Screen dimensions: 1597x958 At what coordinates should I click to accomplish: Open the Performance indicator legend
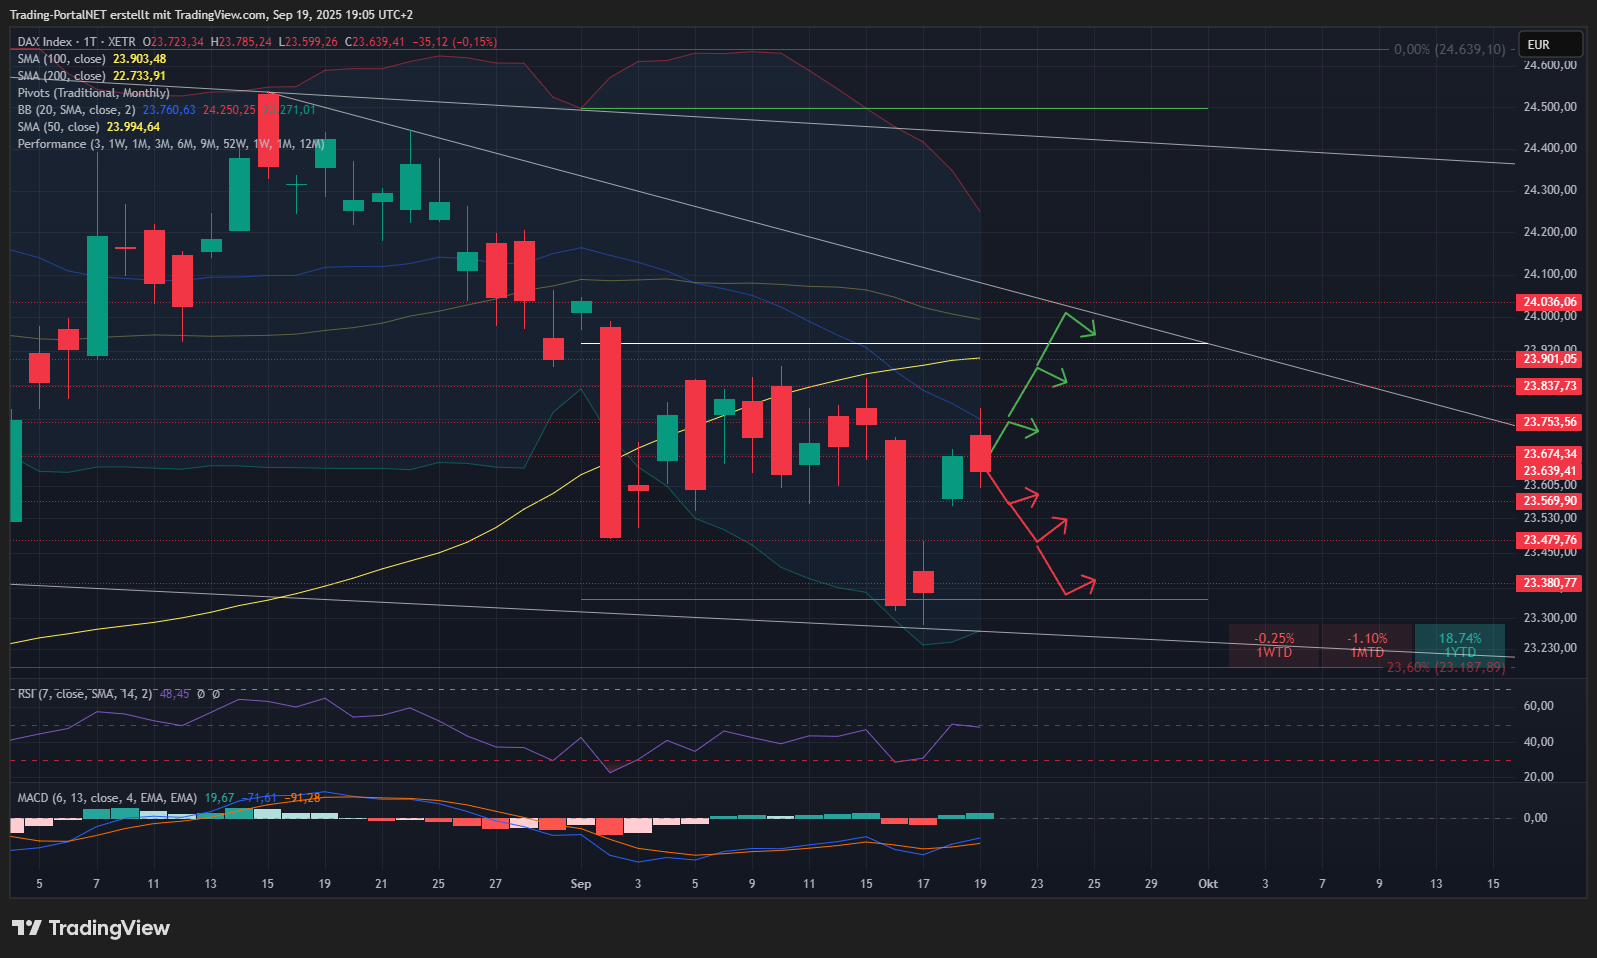(x=52, y=144)
